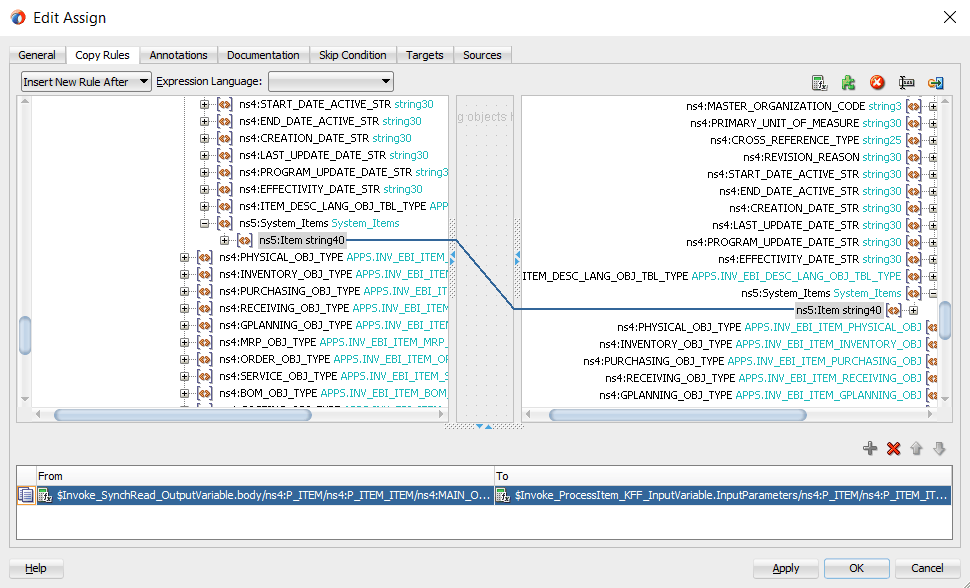Select the From cell $Invoke_SynchRead_OutputVariable
The height and width of the screenshot is (588, 970).
[x=265, y=495]
